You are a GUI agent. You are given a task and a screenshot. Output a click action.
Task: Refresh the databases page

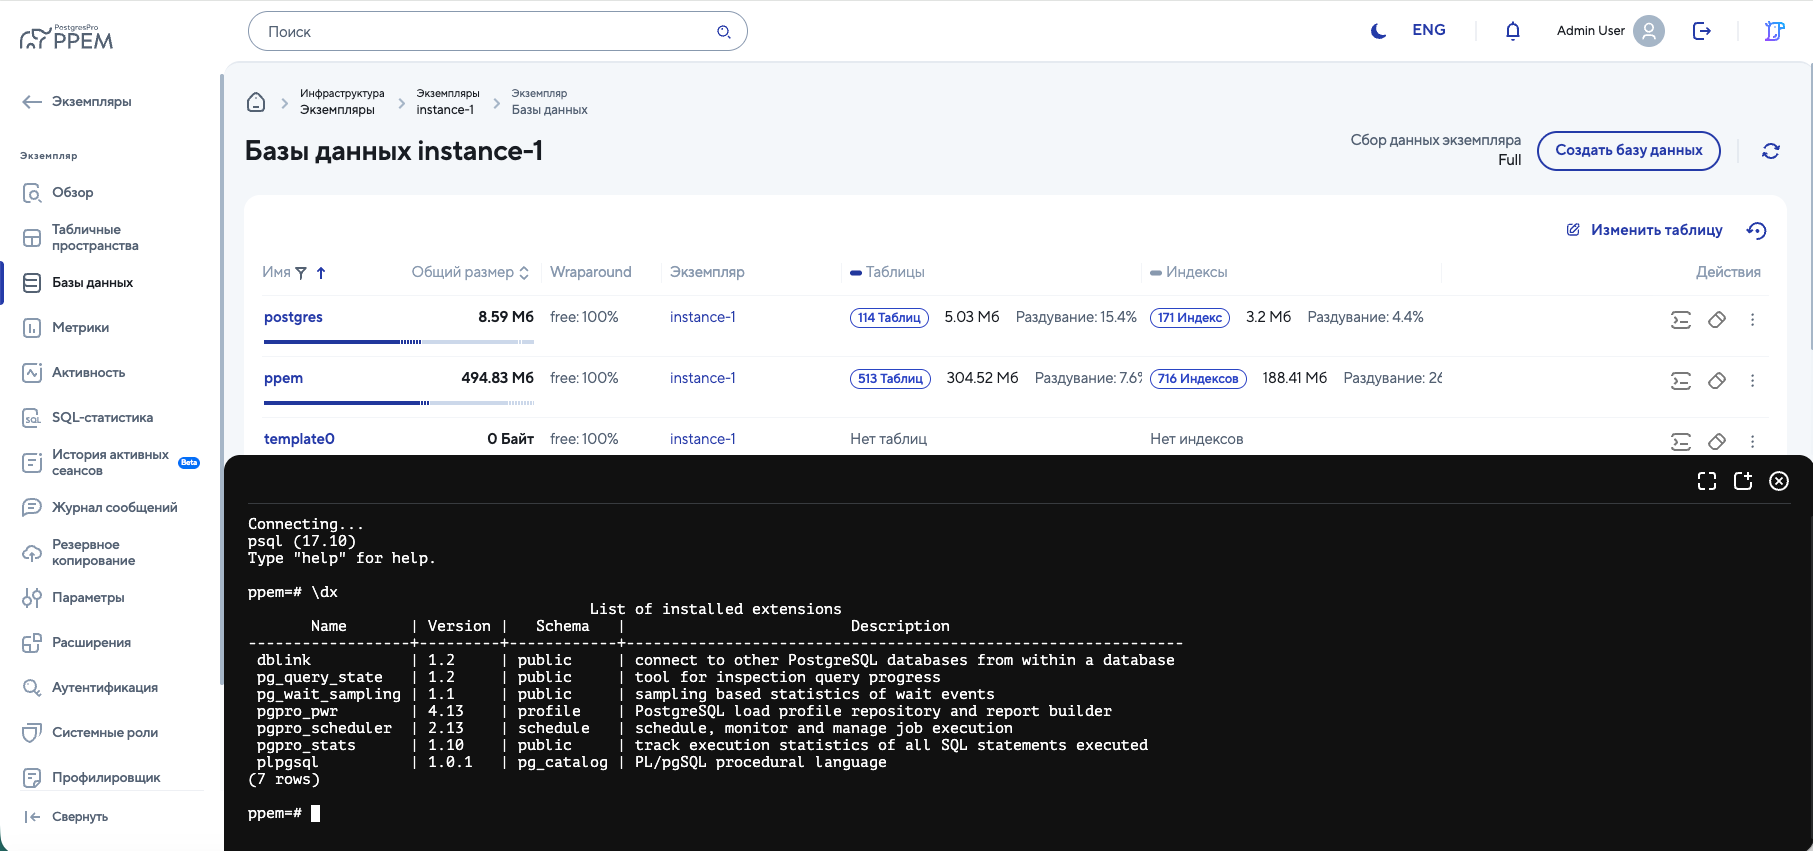(x=1771, y=151)
